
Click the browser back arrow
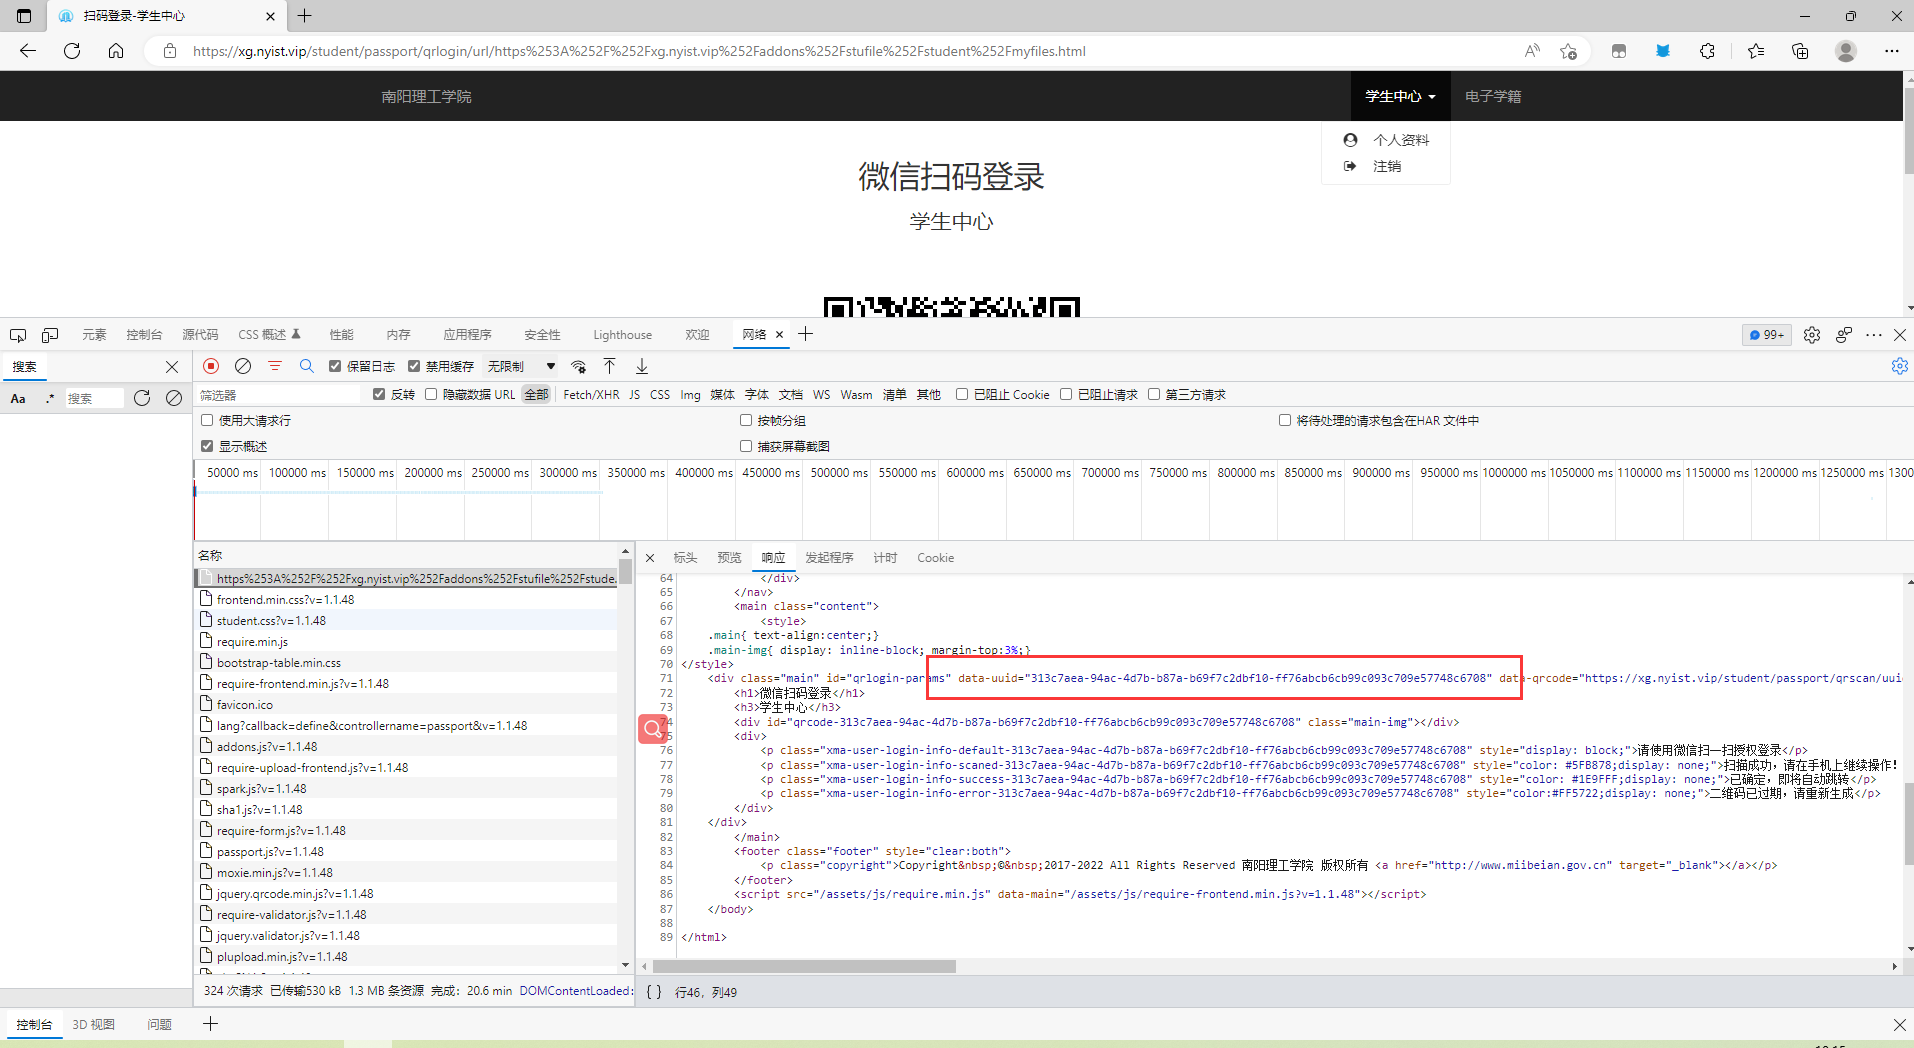28,51
